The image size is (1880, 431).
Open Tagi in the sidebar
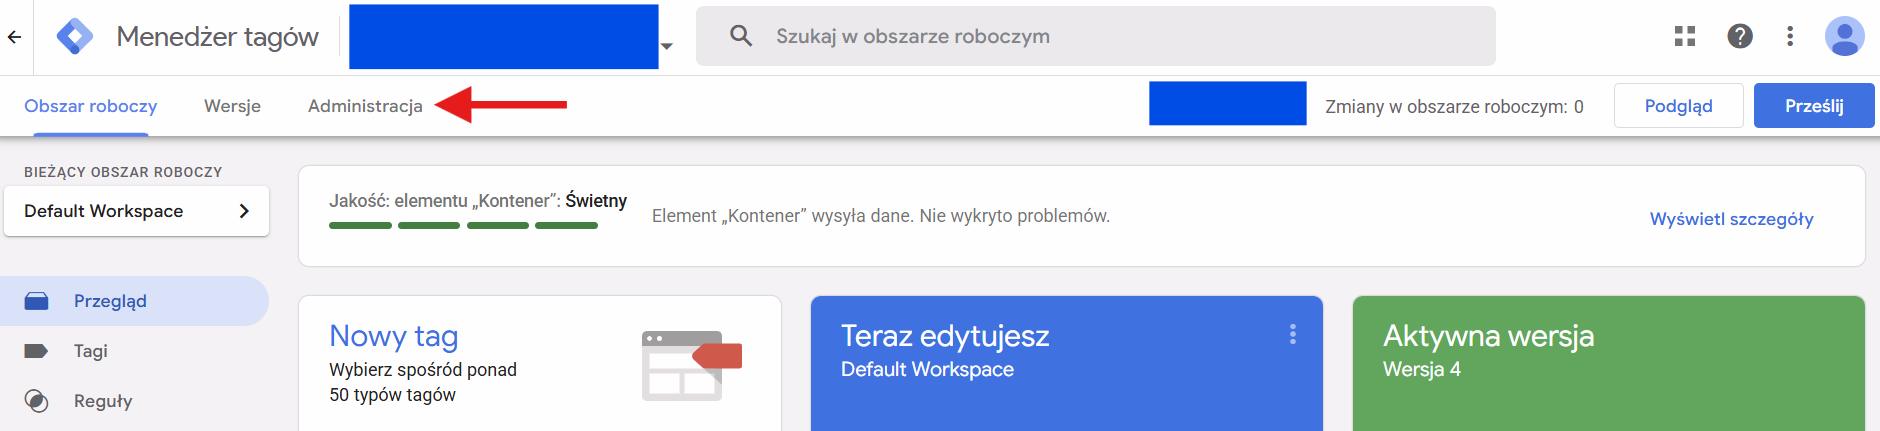click(x=90, y=351)
